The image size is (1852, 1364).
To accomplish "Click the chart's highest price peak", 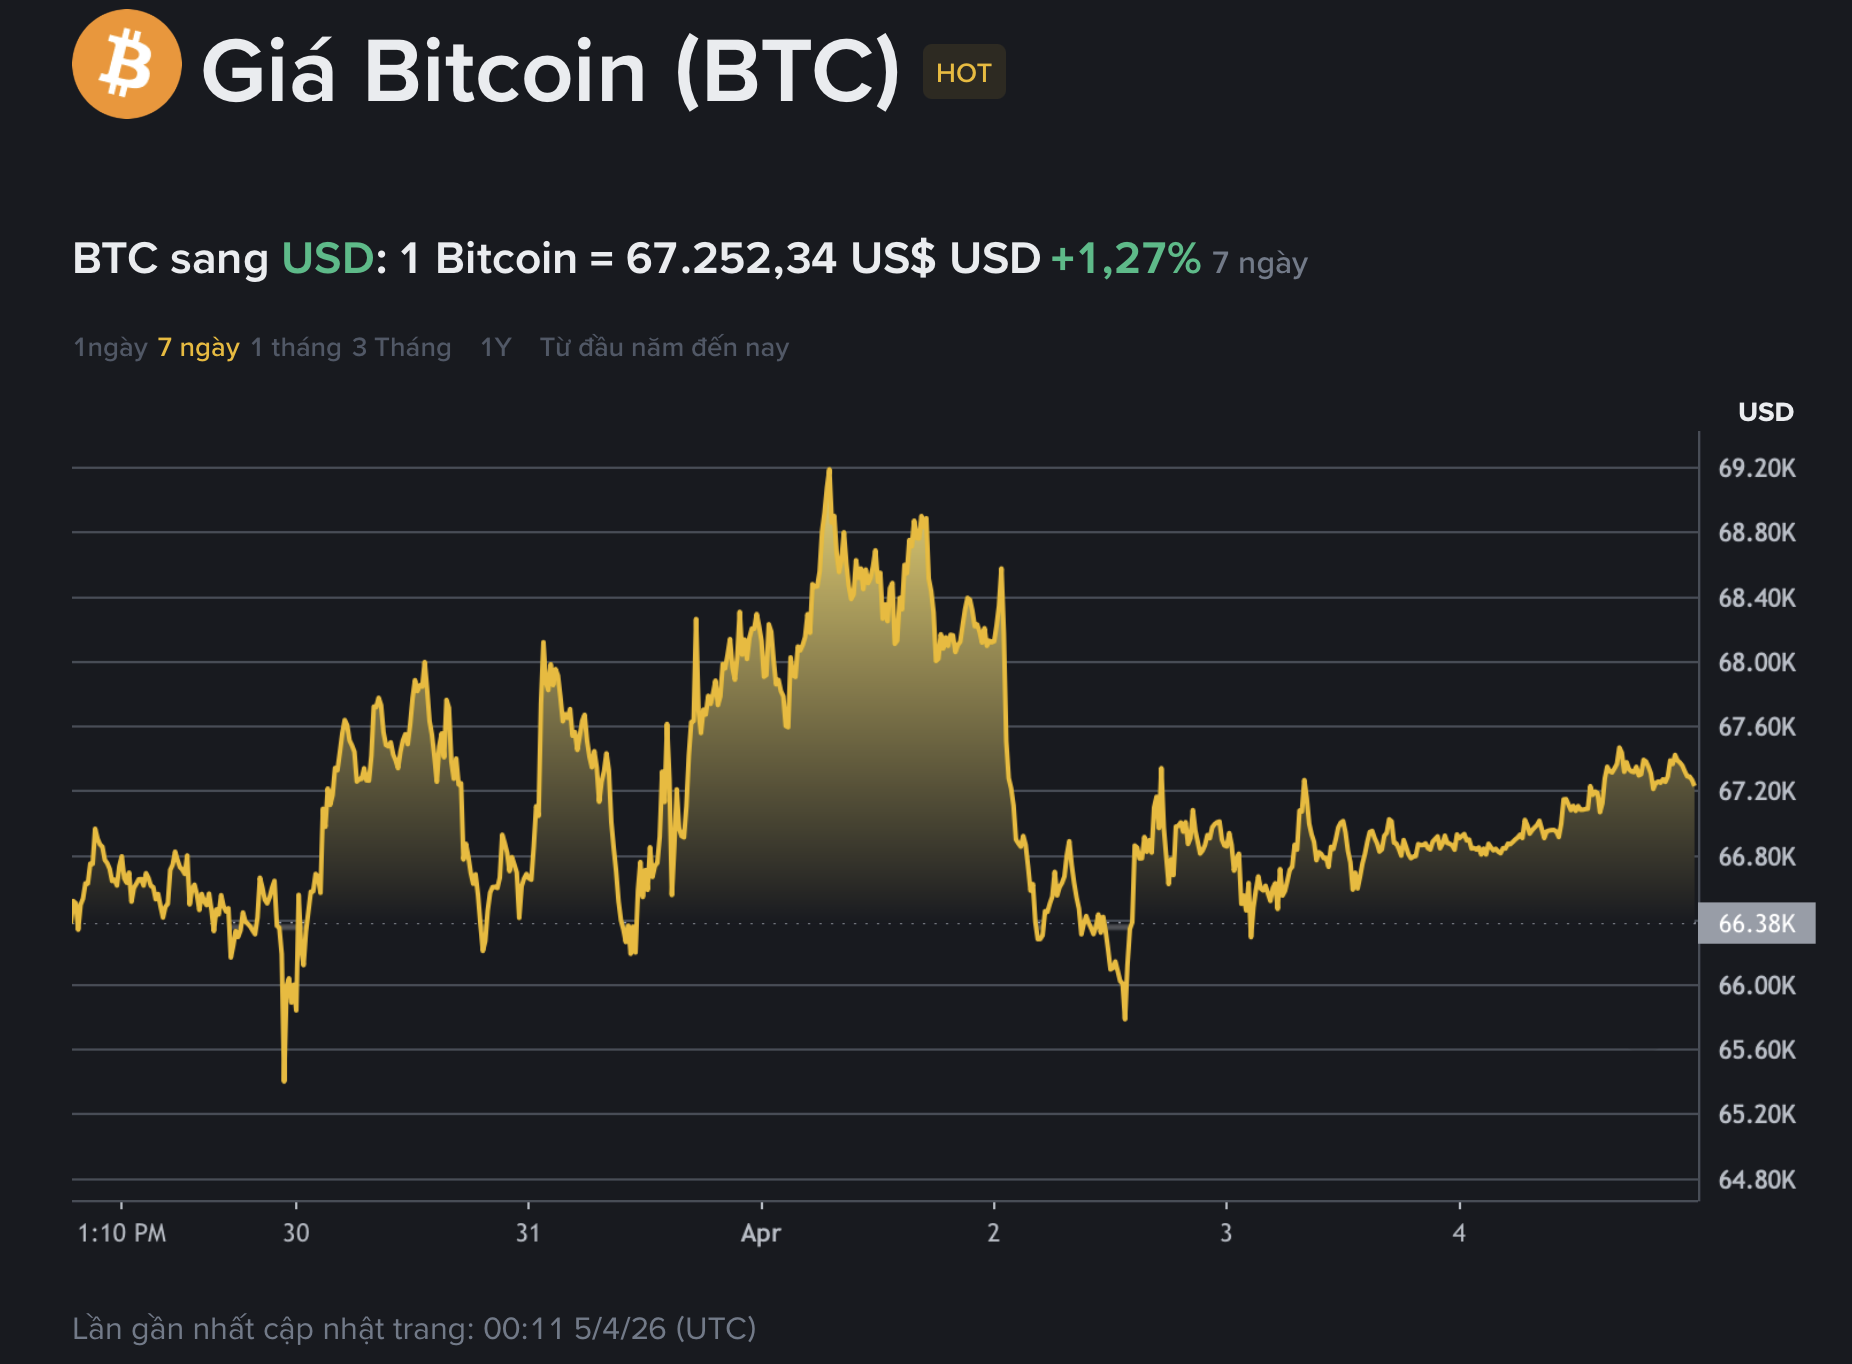I will tap(831, 470).
